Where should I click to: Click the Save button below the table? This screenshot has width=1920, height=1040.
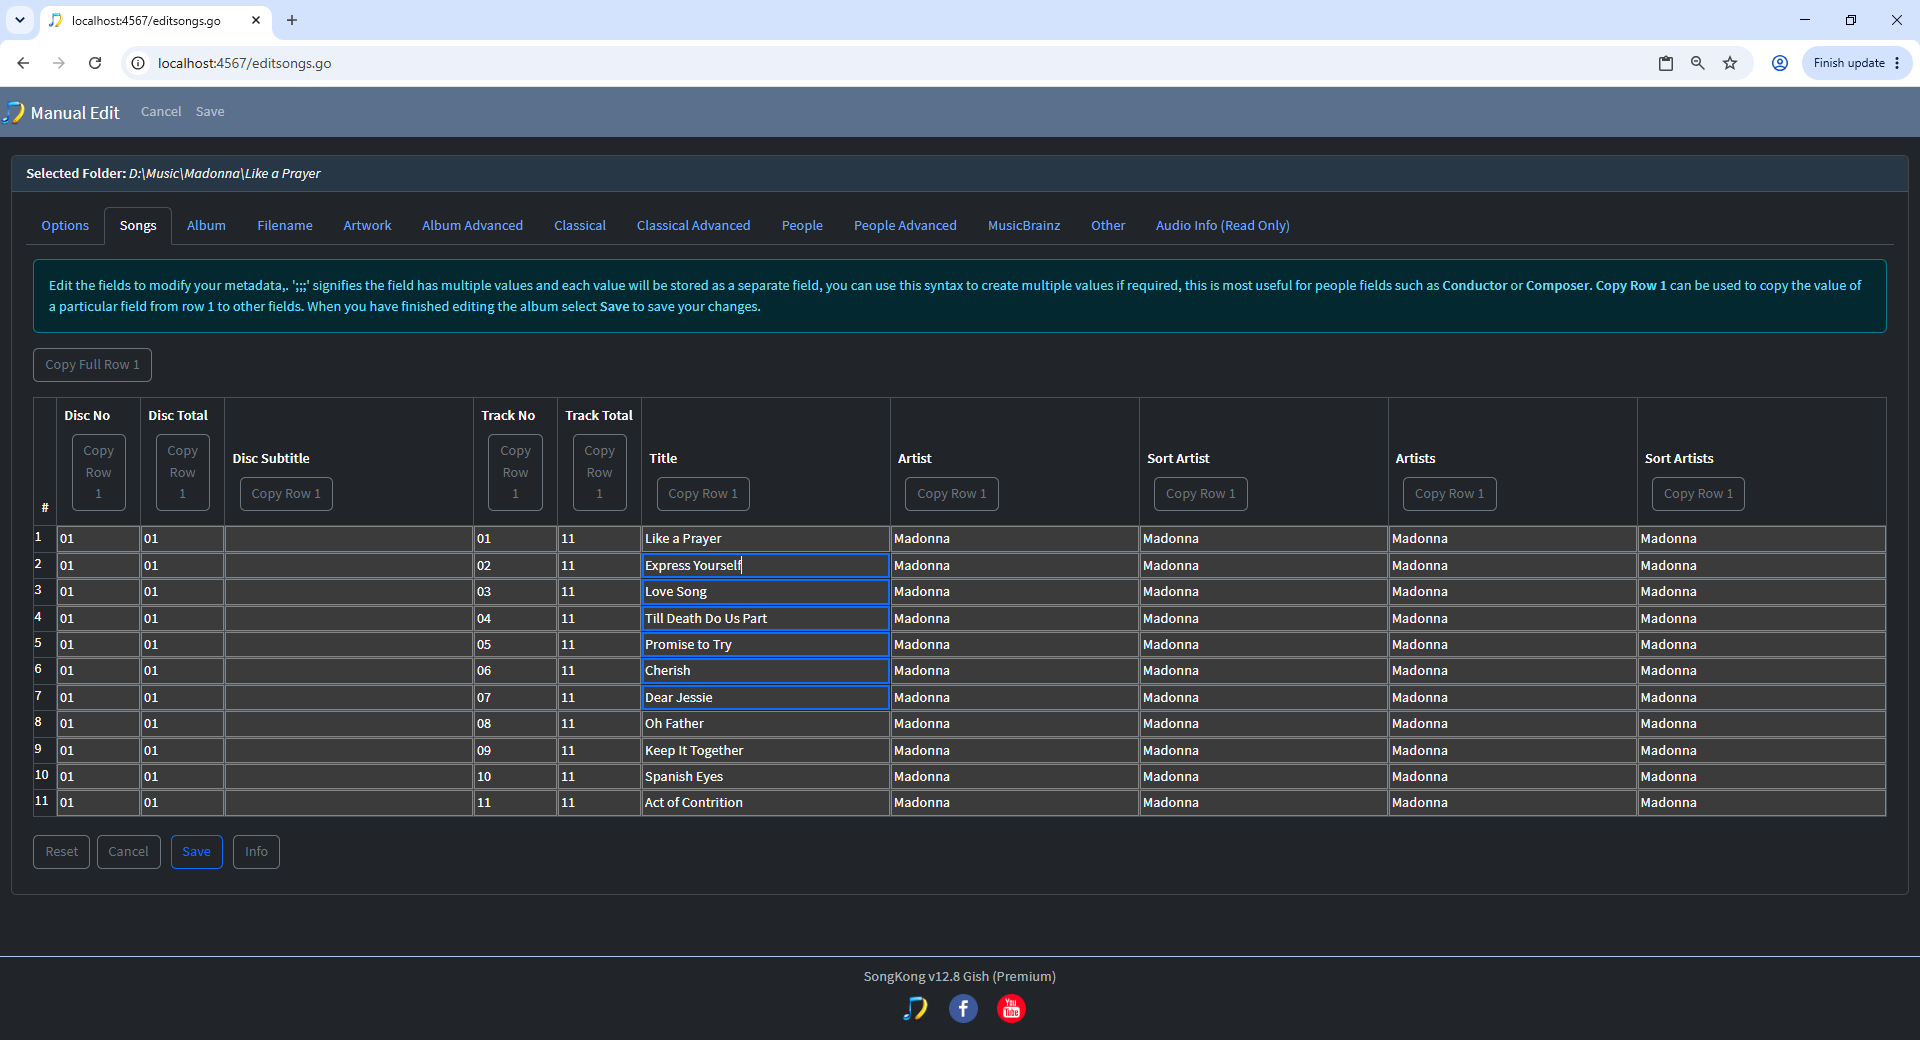click(196, 852)
